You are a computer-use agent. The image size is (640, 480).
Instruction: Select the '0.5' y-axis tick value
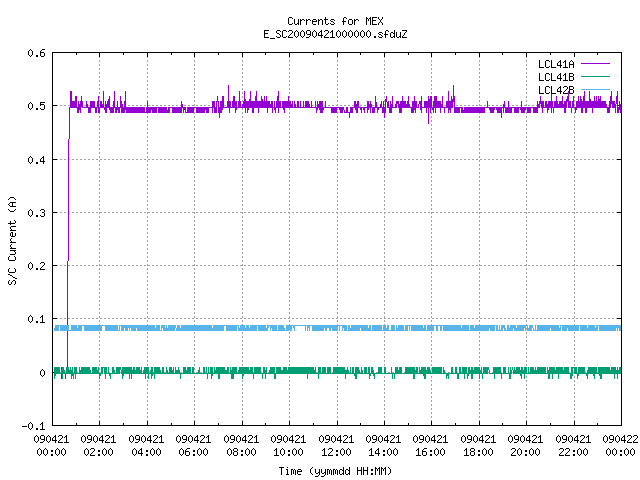click(x=36, y=106)
